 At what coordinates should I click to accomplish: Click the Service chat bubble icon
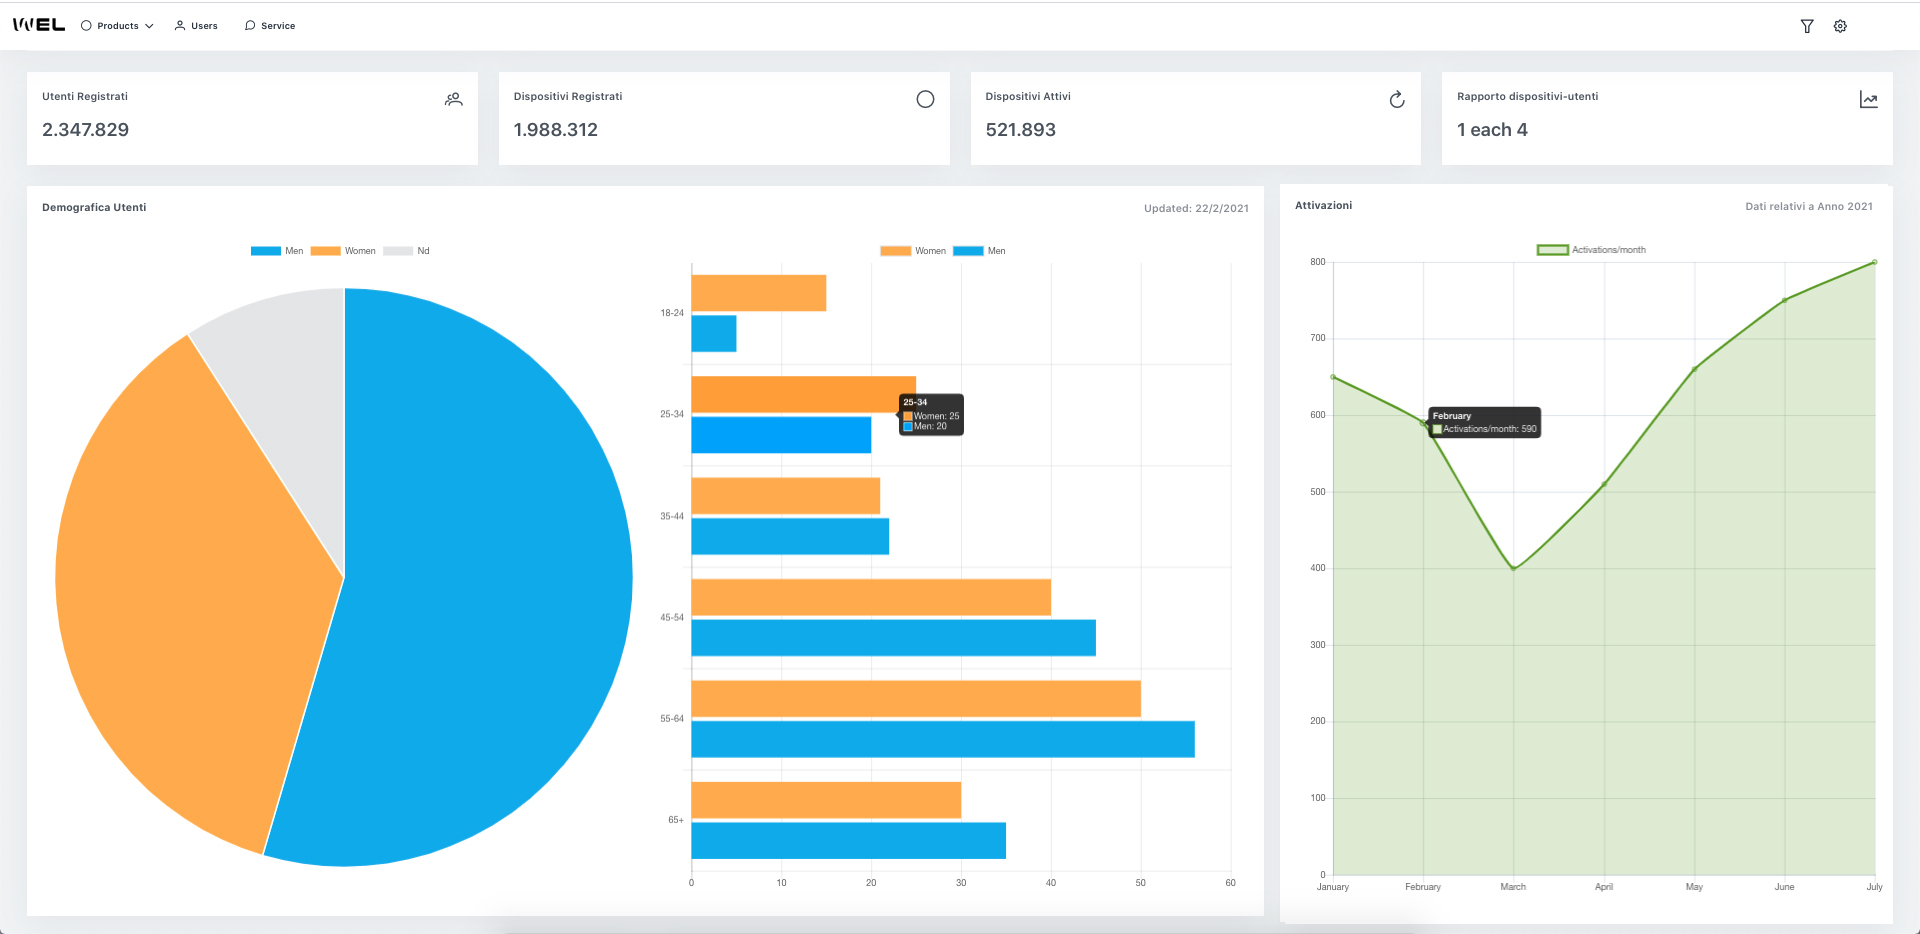pos(250,26)
